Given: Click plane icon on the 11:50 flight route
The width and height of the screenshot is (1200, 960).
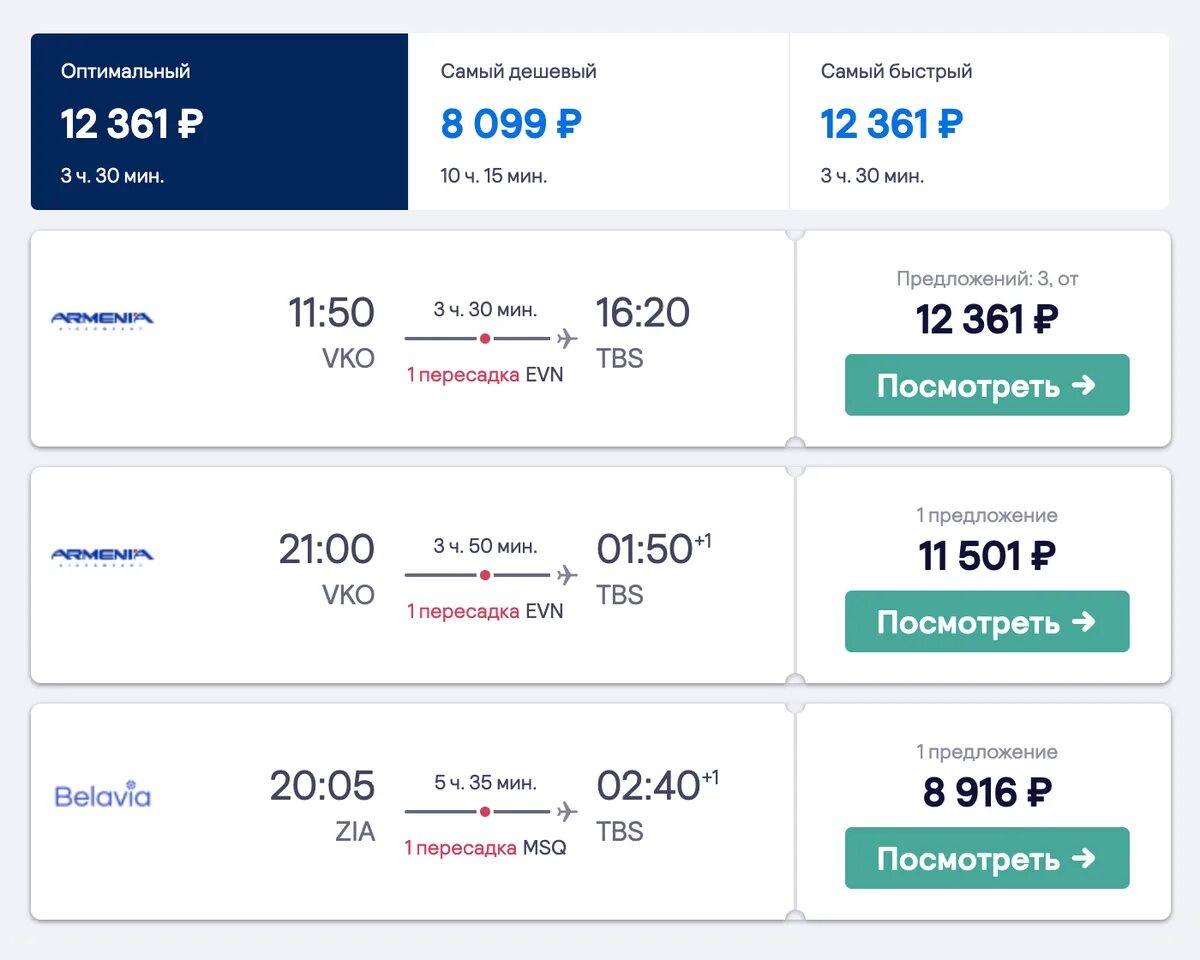Looking at the screenshot, I should pos(567,339).
